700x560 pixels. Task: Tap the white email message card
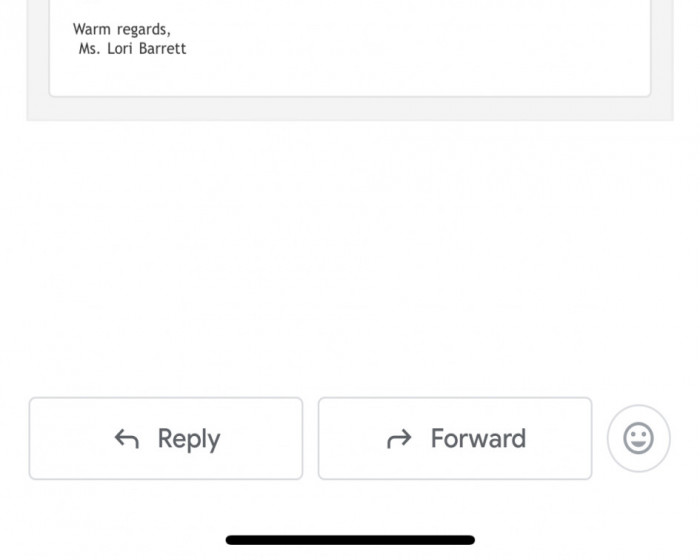tap(350, 47)
